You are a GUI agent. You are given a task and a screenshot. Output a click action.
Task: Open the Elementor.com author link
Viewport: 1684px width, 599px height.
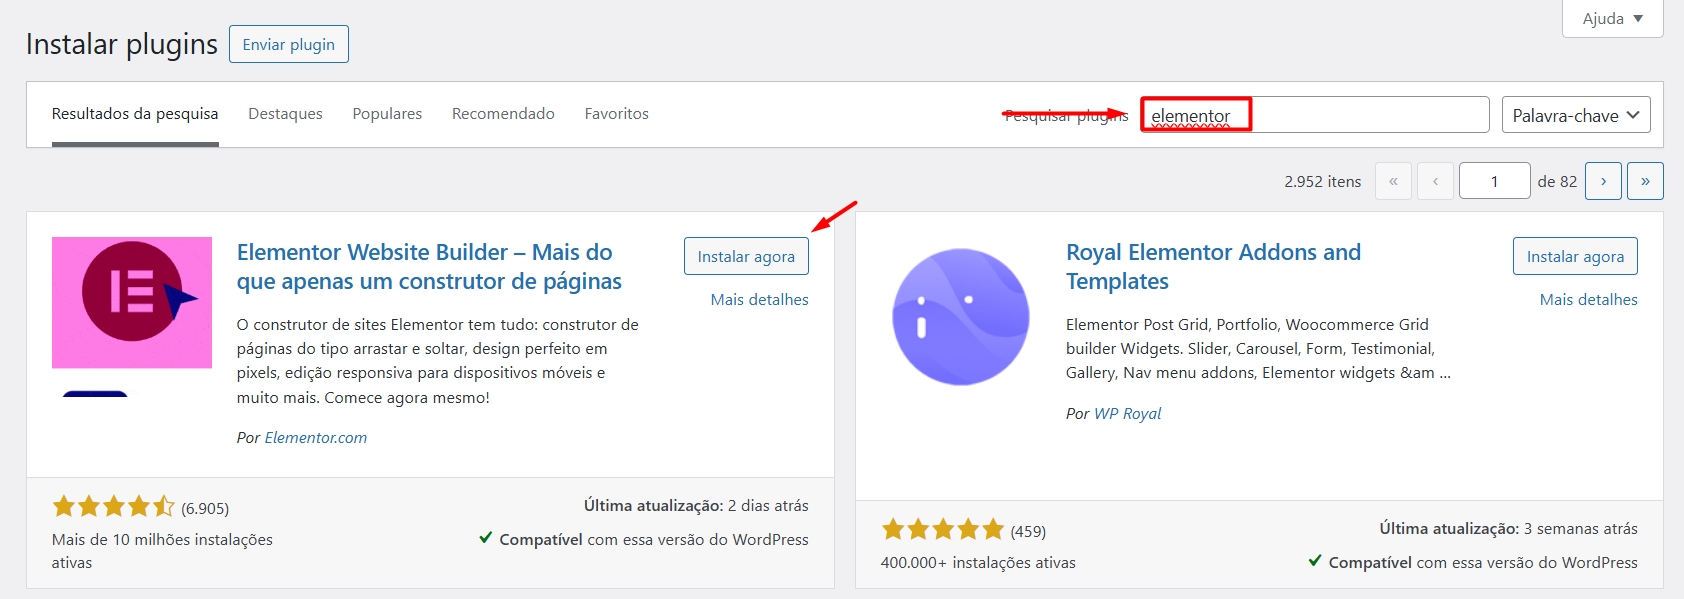315,438
